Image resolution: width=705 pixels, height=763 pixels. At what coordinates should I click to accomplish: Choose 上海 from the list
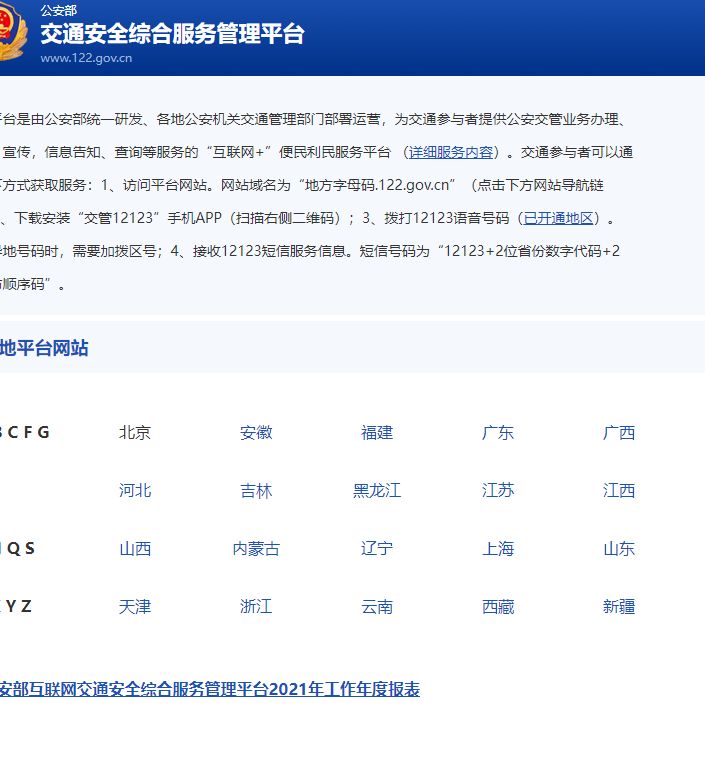point(498,548)
